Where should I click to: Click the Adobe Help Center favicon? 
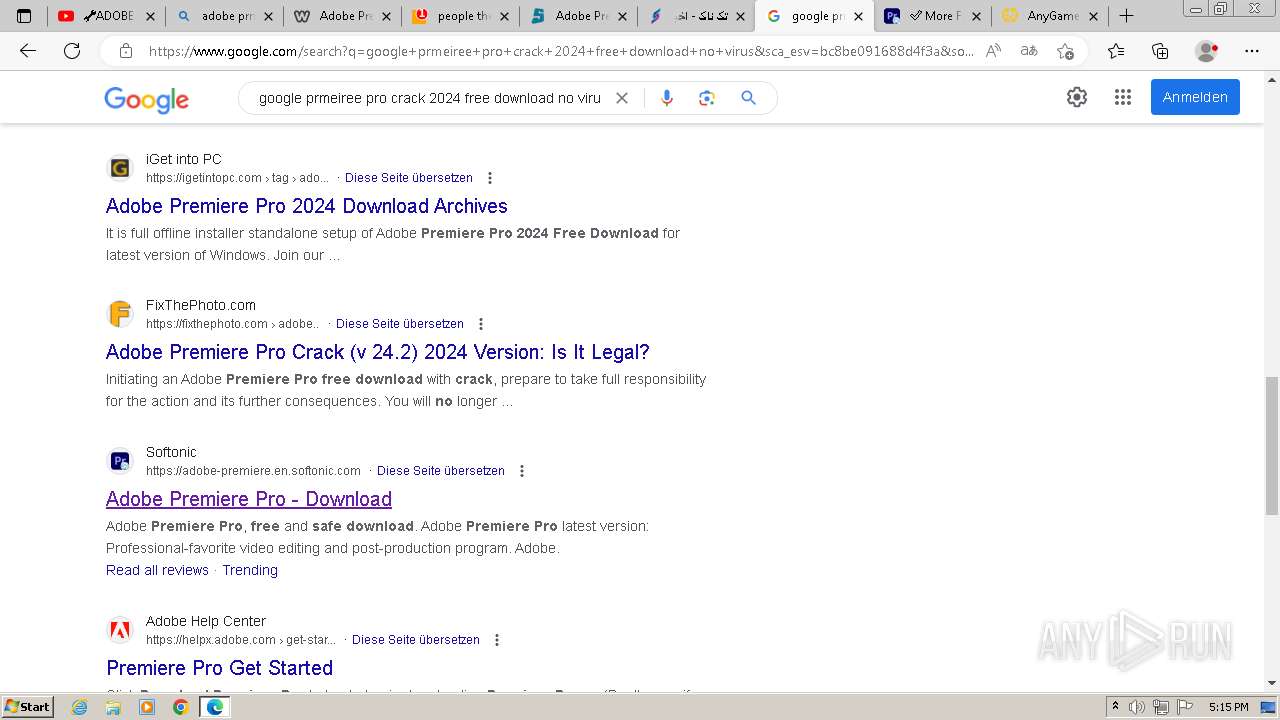tap(120, 630)
